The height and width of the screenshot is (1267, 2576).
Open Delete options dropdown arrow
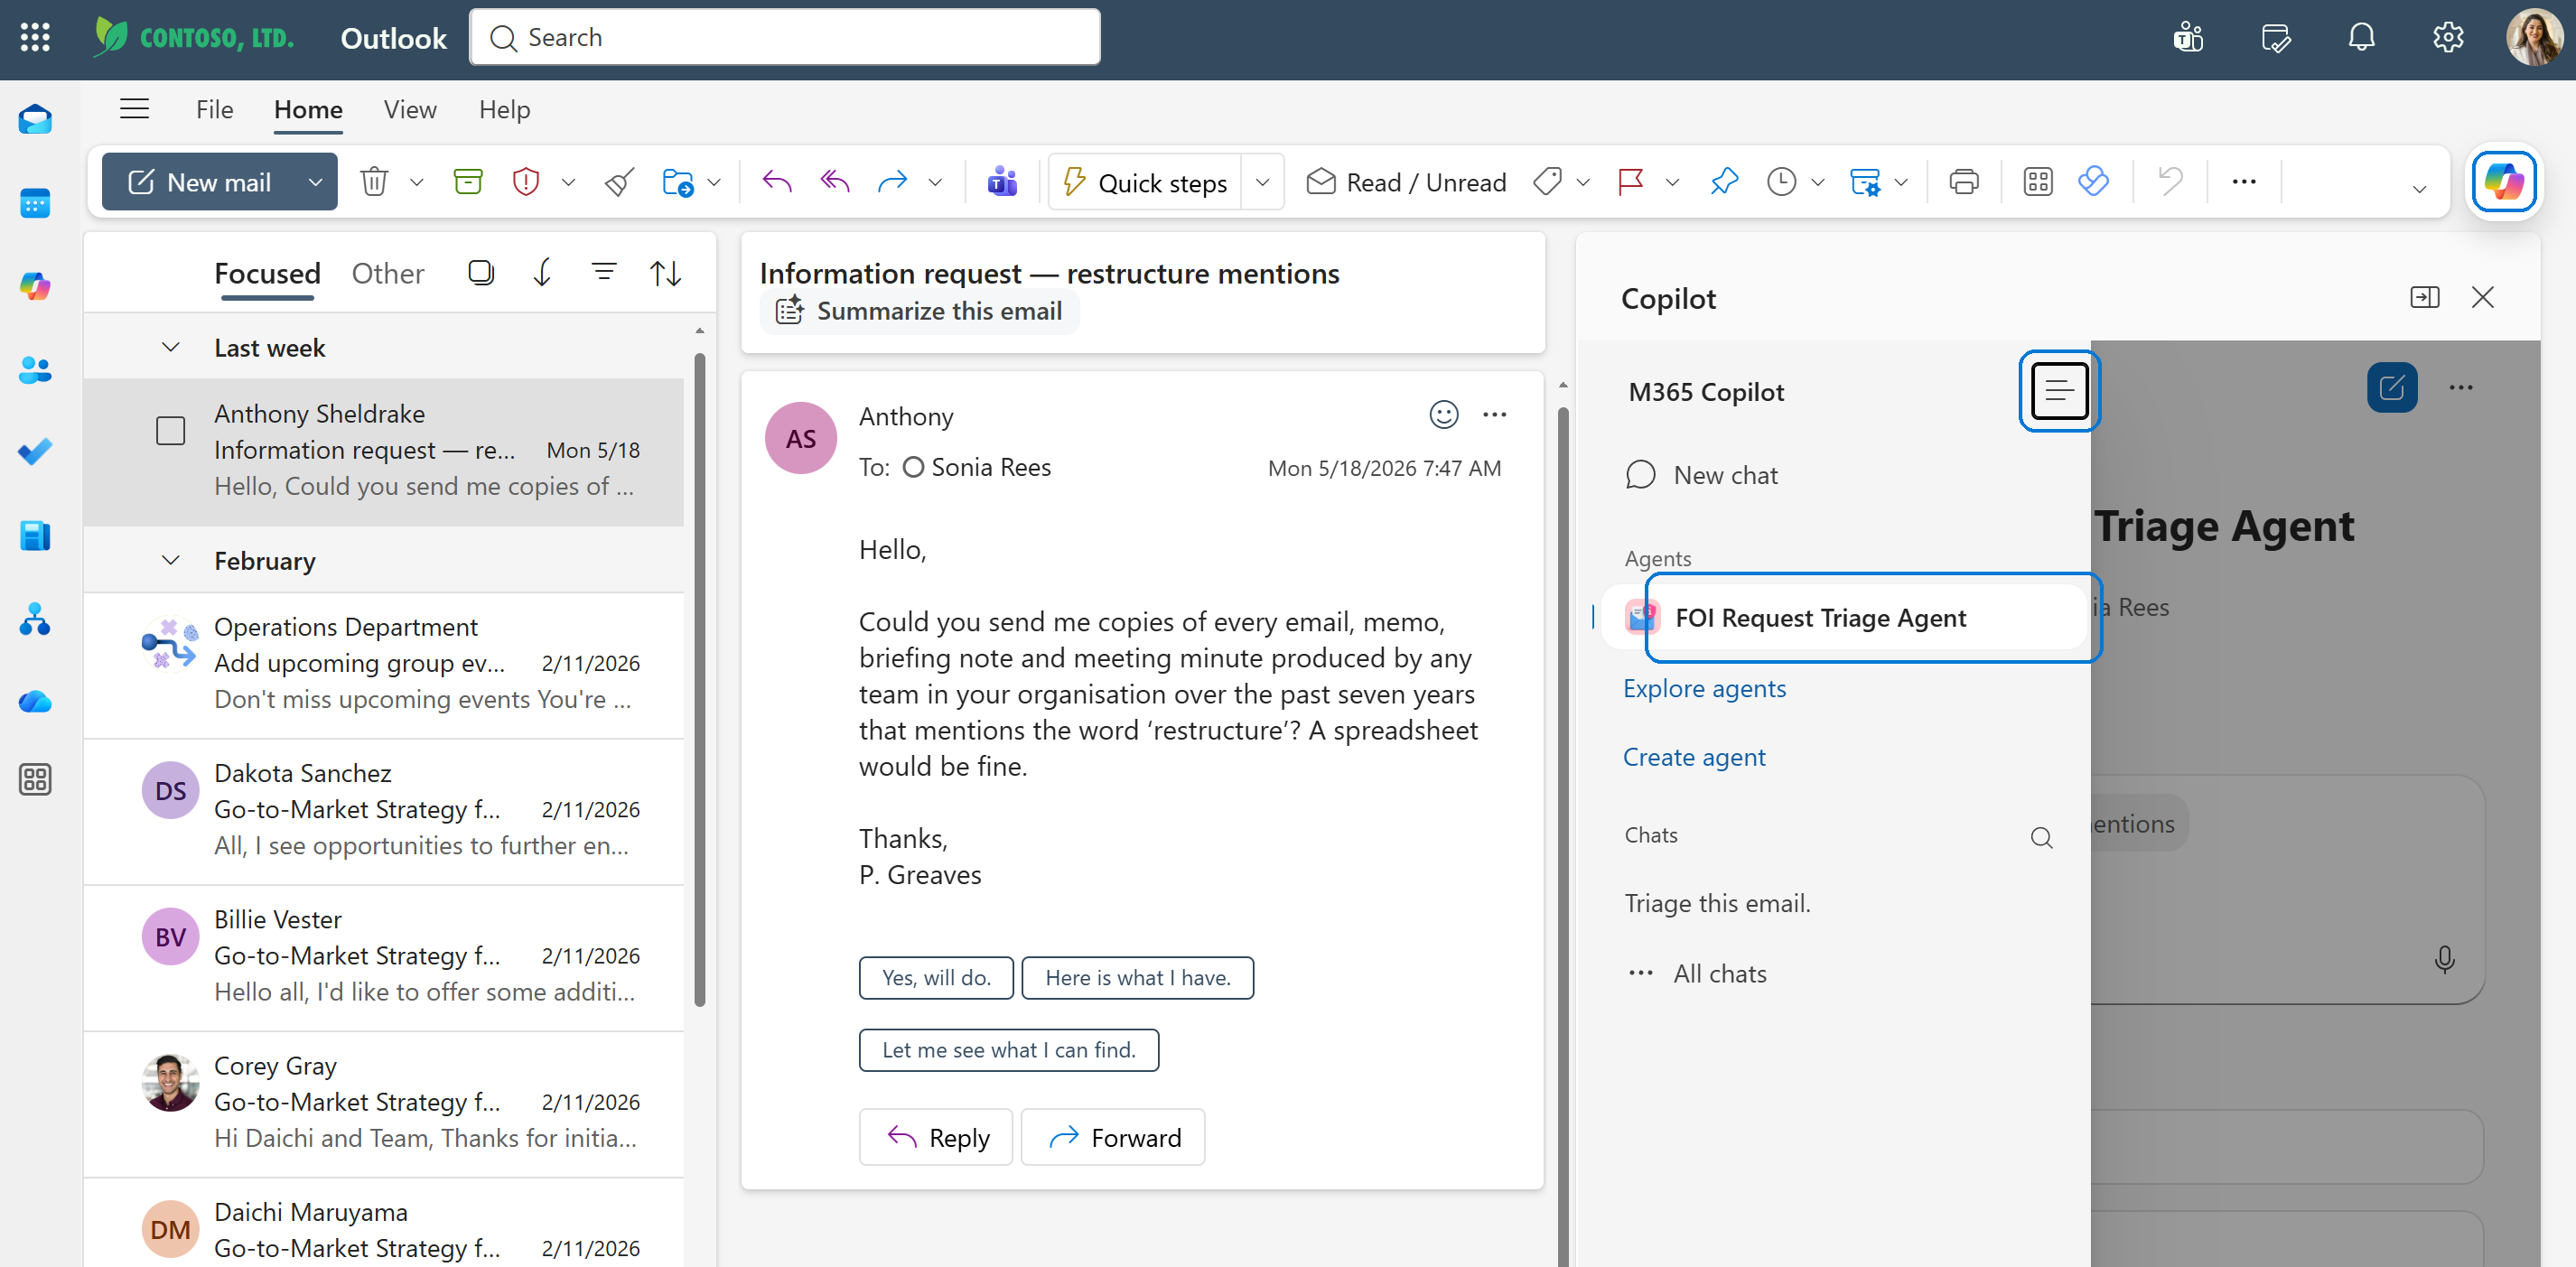click(416, 183)
